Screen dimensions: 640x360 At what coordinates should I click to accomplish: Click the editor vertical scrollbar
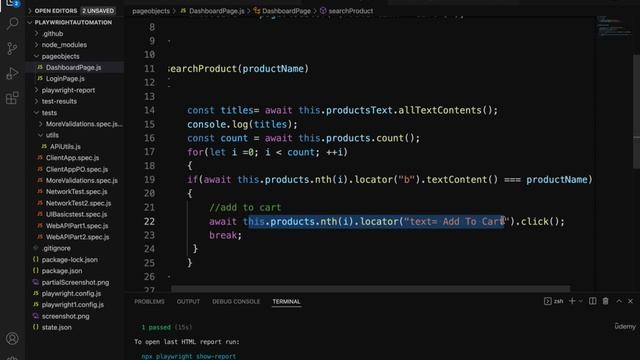point(636,110)
